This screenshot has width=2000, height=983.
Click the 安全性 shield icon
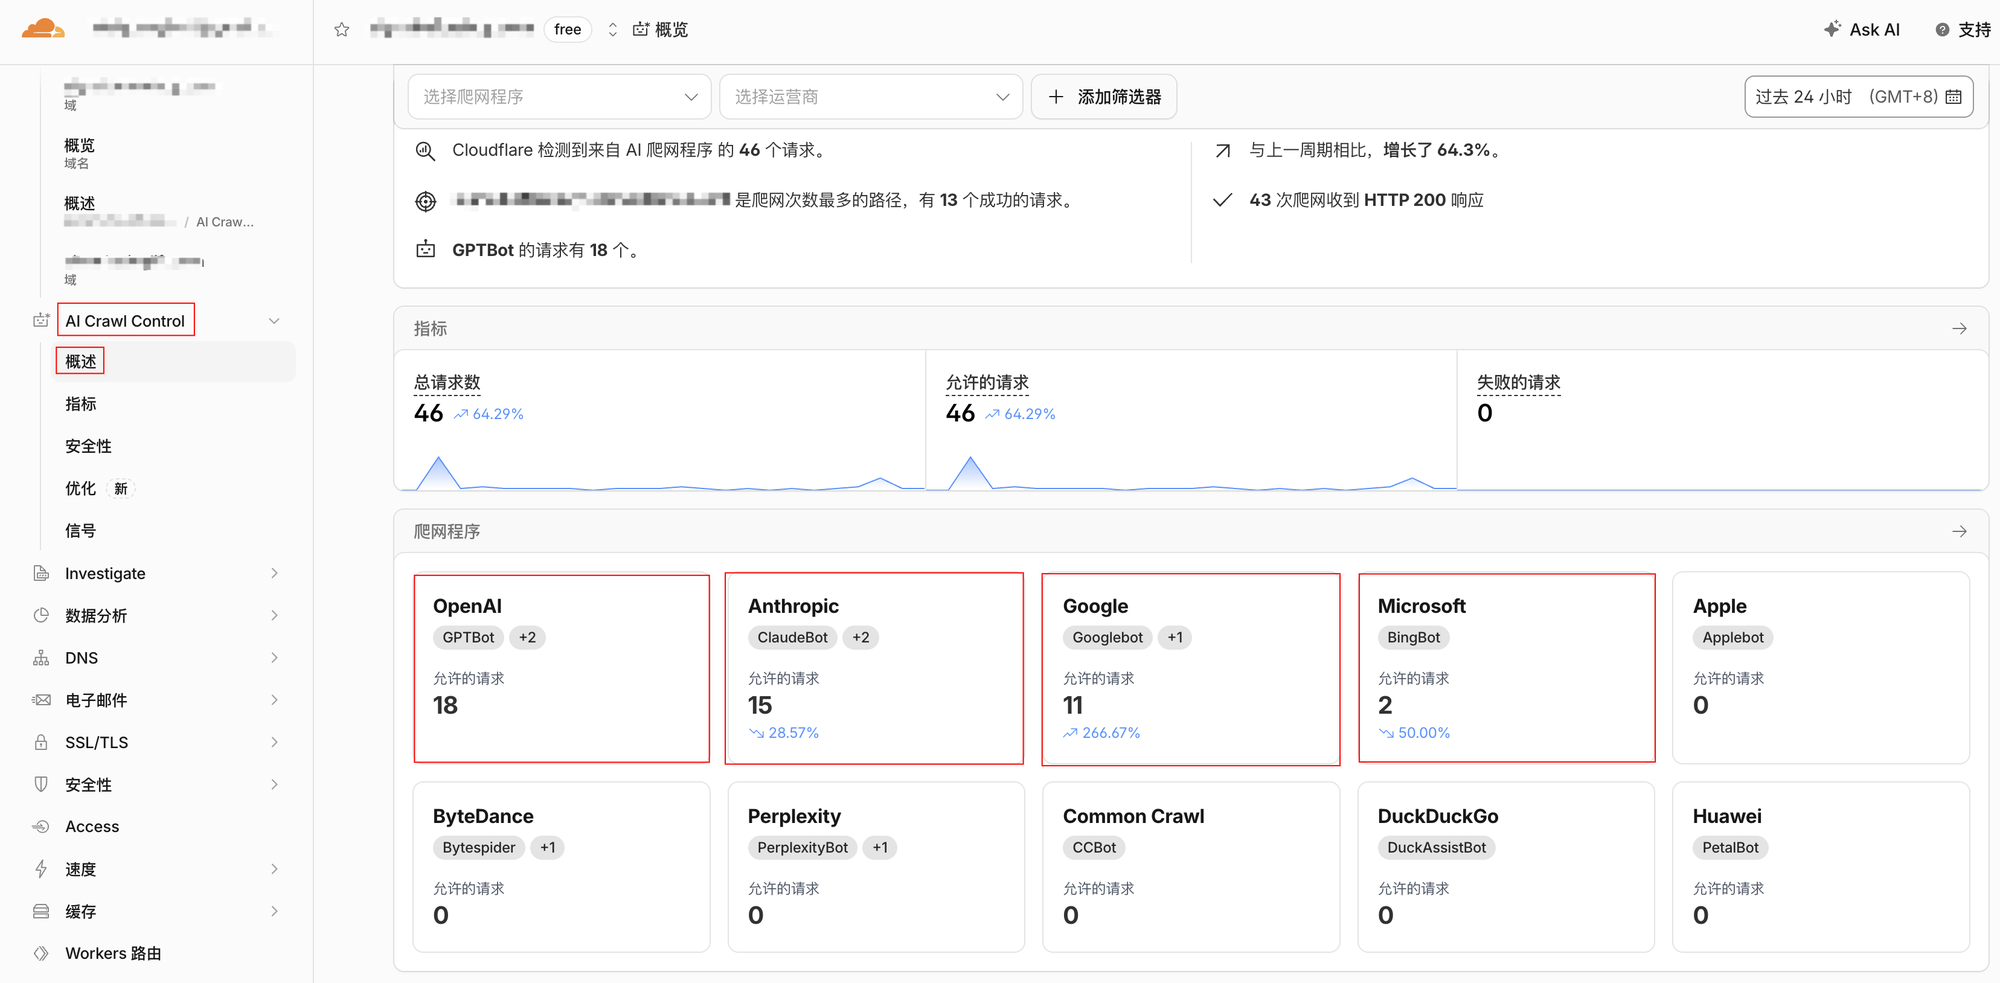[x=41, y=784]
